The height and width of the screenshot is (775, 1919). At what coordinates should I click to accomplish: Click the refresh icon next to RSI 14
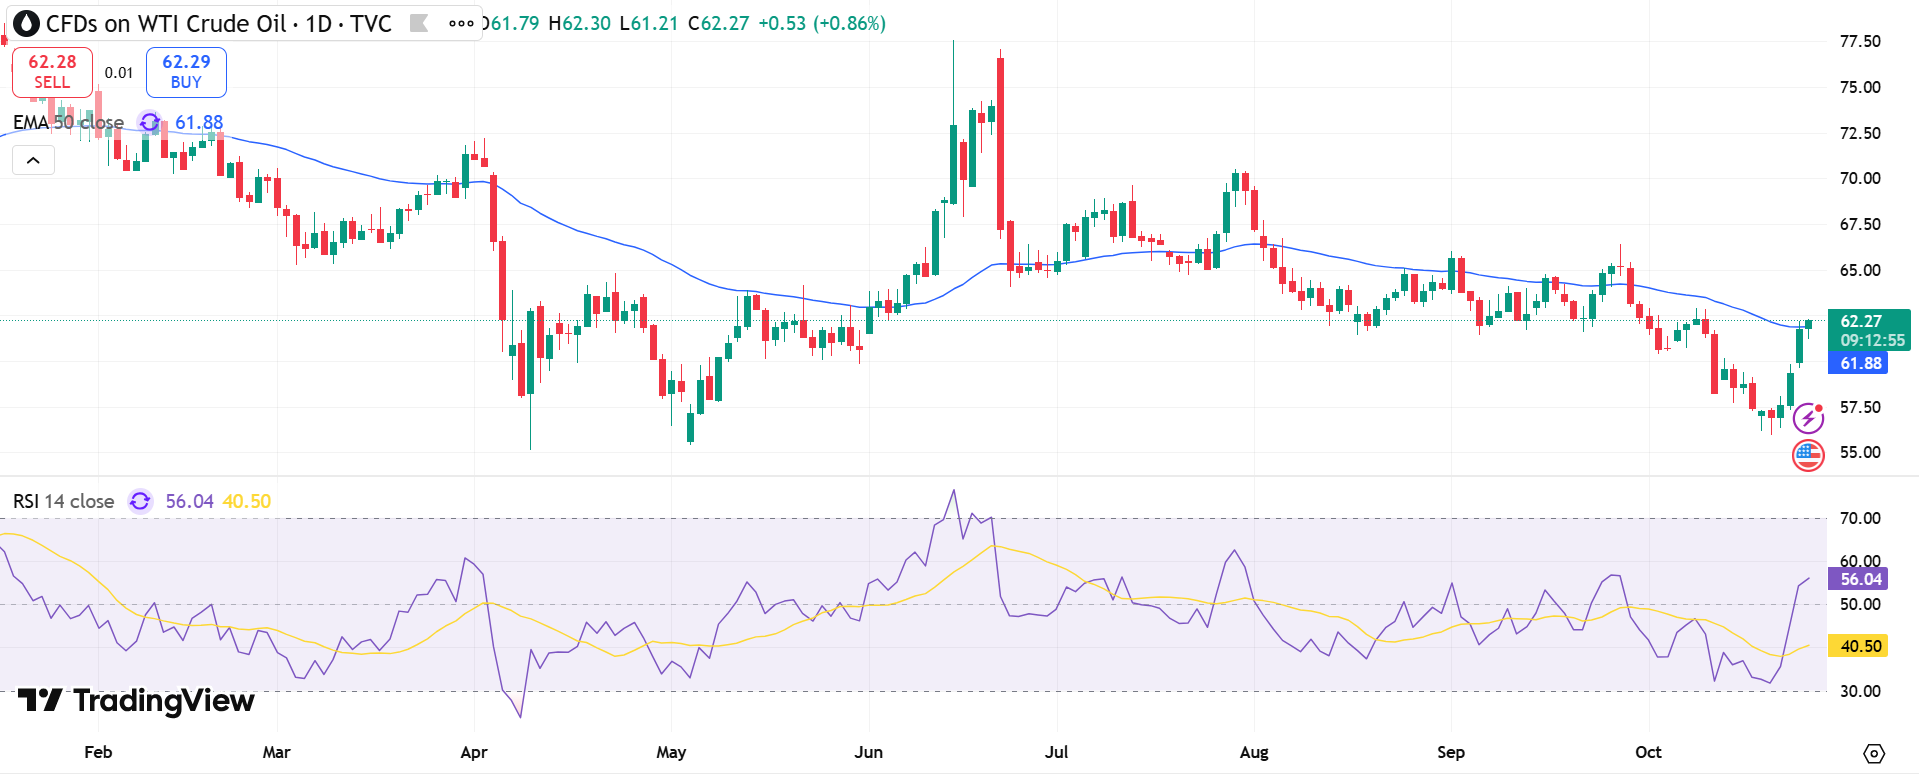(x=140, y=501)
